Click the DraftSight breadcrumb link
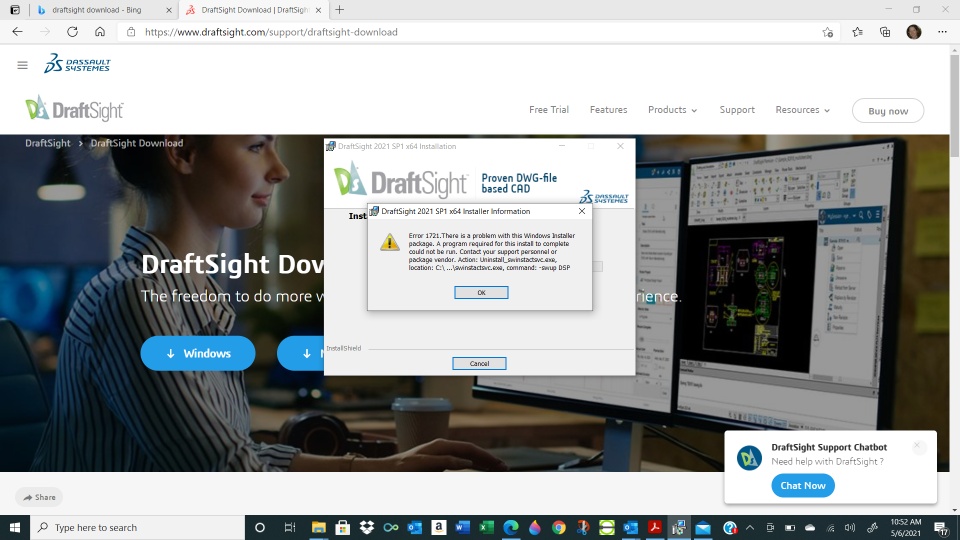The image size is (960, 540). click(x=48, y=143)
